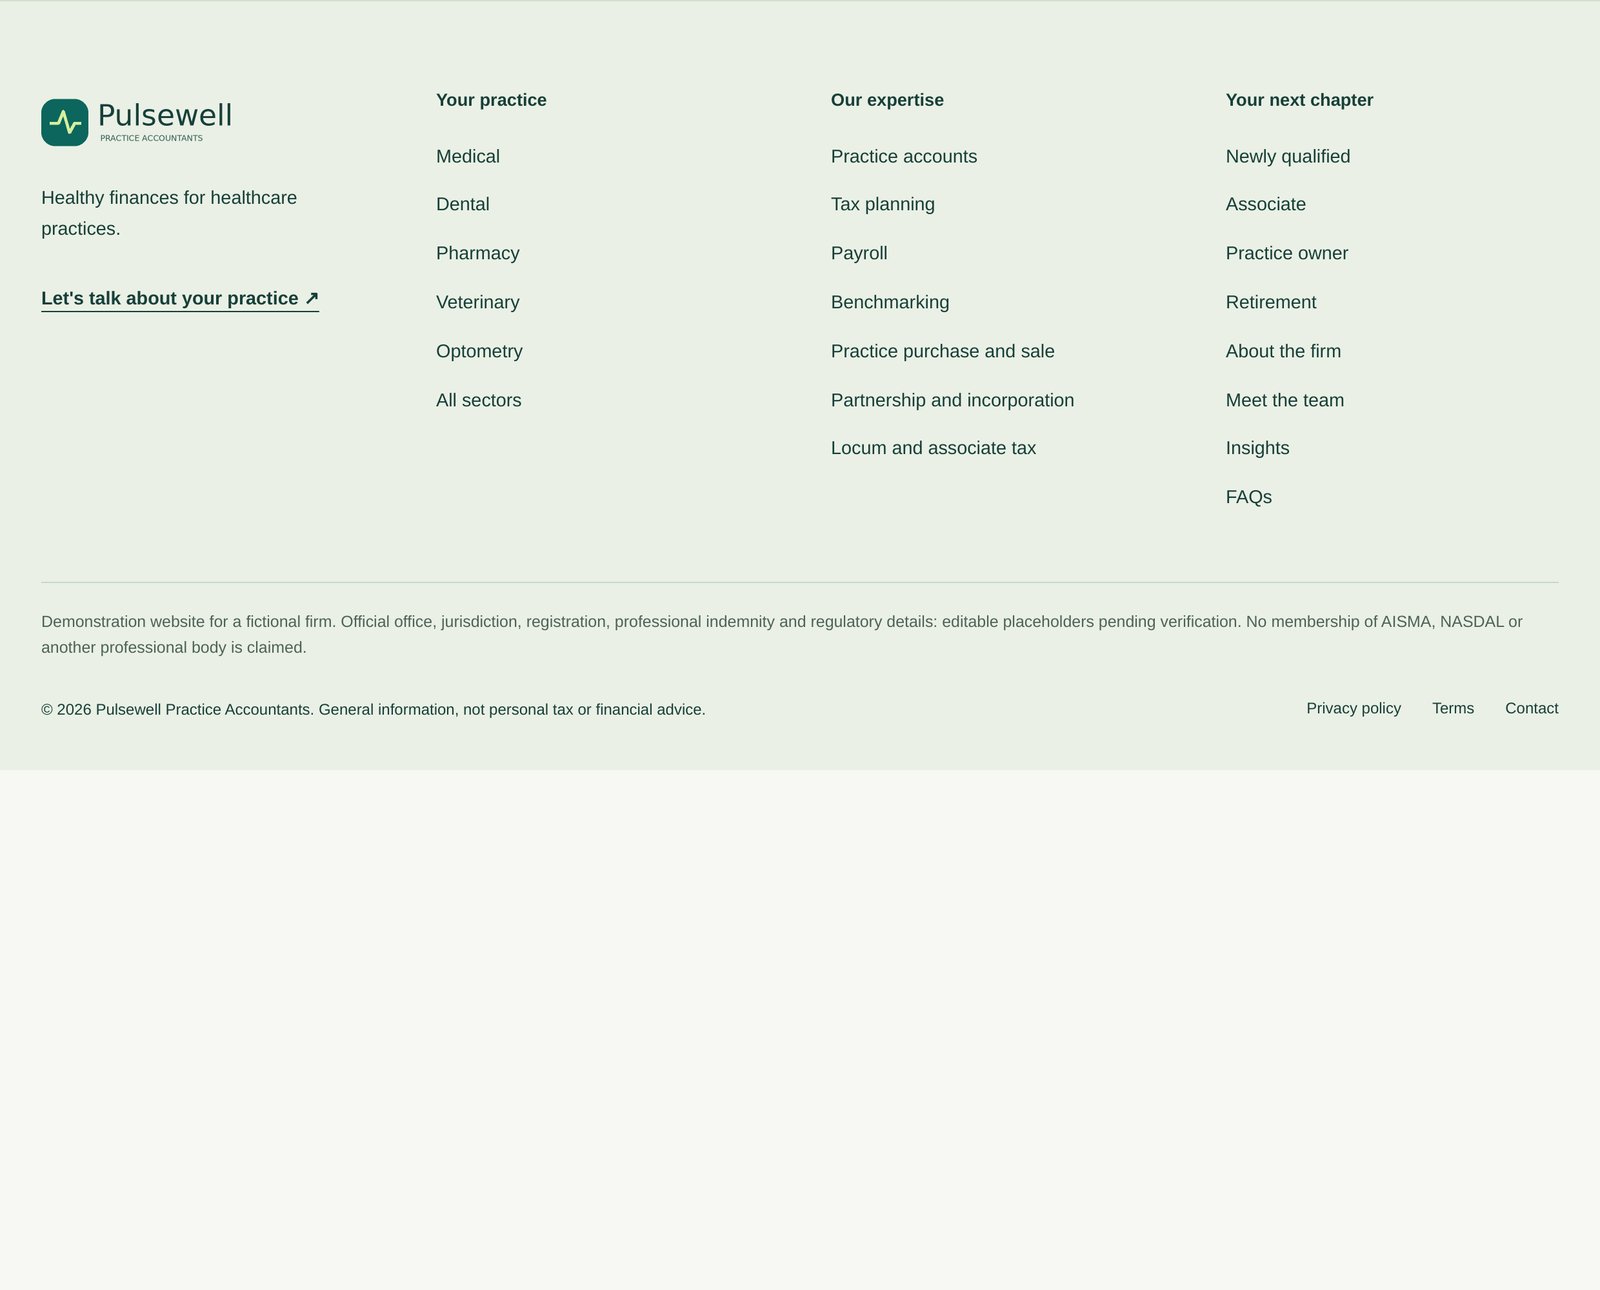Visit the Veterinary sector page
Image resolution: width=1600 pixels, height=1290 pixels.
point(478,302)
